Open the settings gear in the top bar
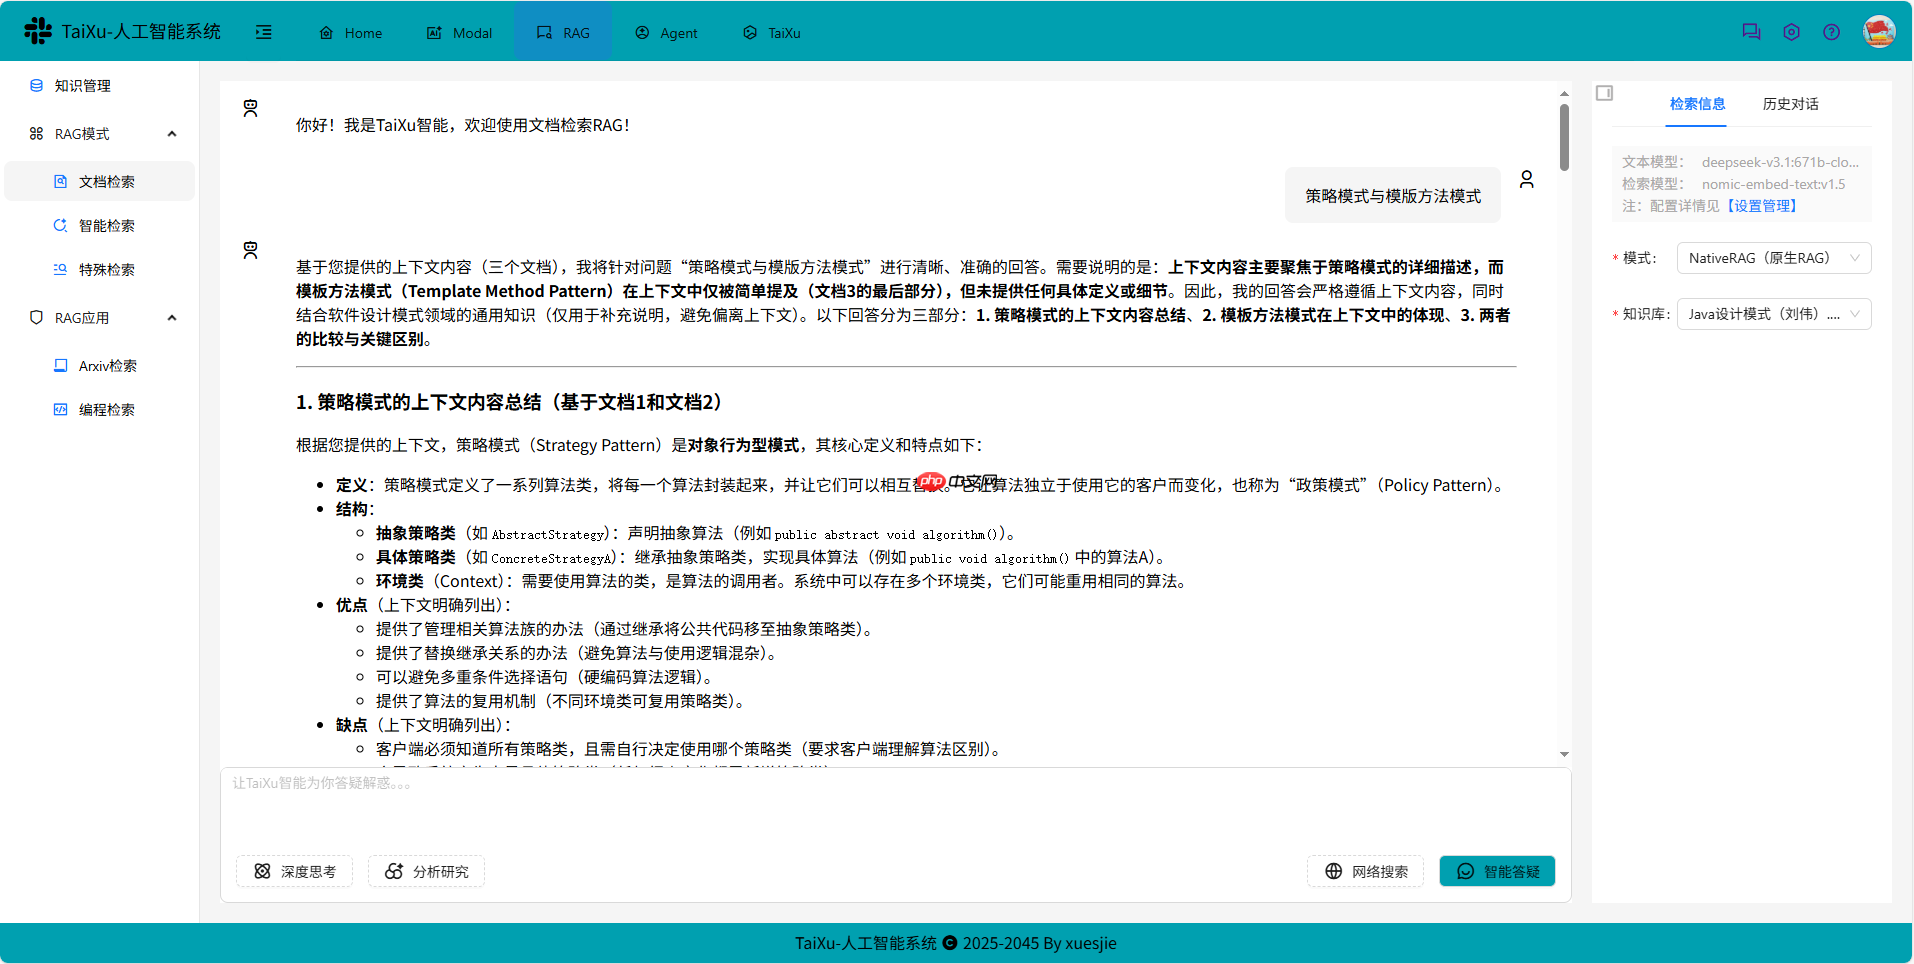The height and width of the screenshot is (964, 1914). click(x=1791, y=31)
